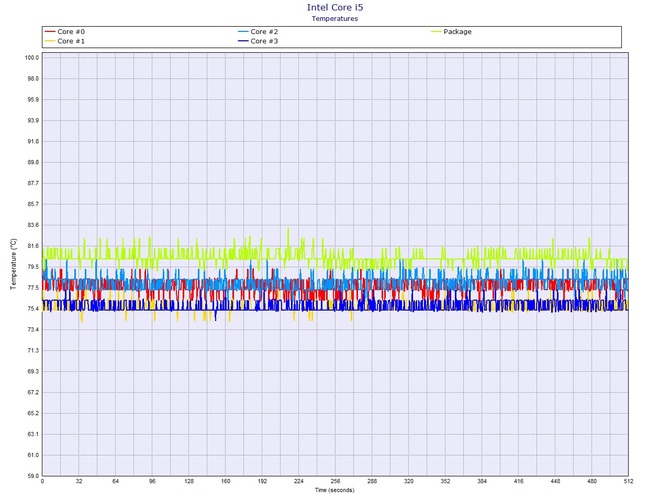The height and width of the screenshot is (502, 670).
Task: Click the 416 tick on time axis
Action: tap(519, 481)
